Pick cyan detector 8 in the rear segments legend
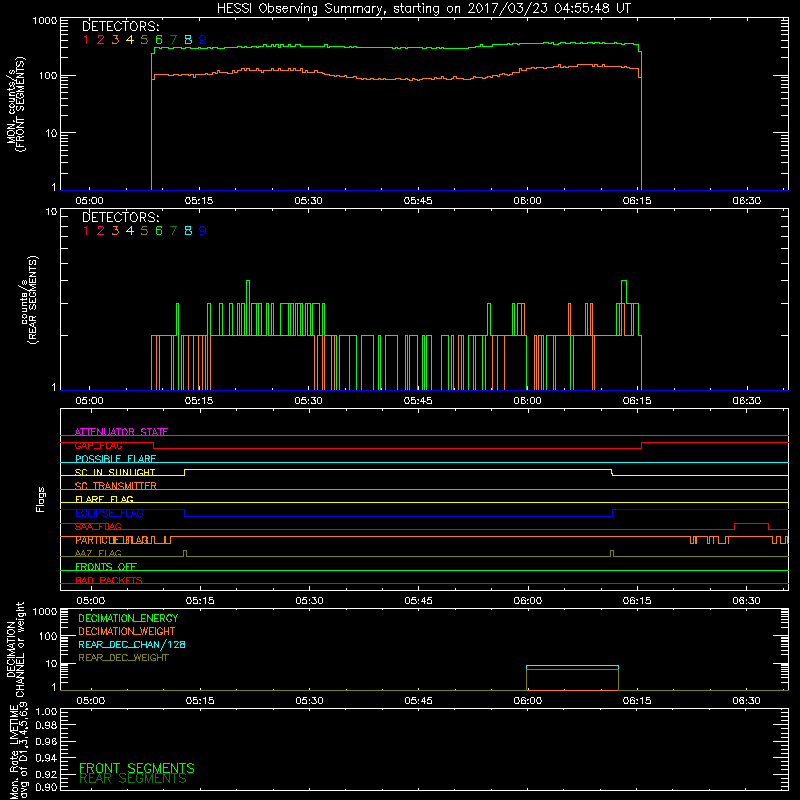 pyautogui.click(x=188, y=231)
